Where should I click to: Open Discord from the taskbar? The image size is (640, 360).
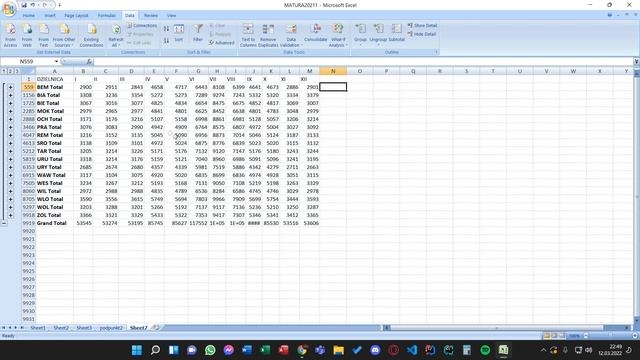point(375,350)
